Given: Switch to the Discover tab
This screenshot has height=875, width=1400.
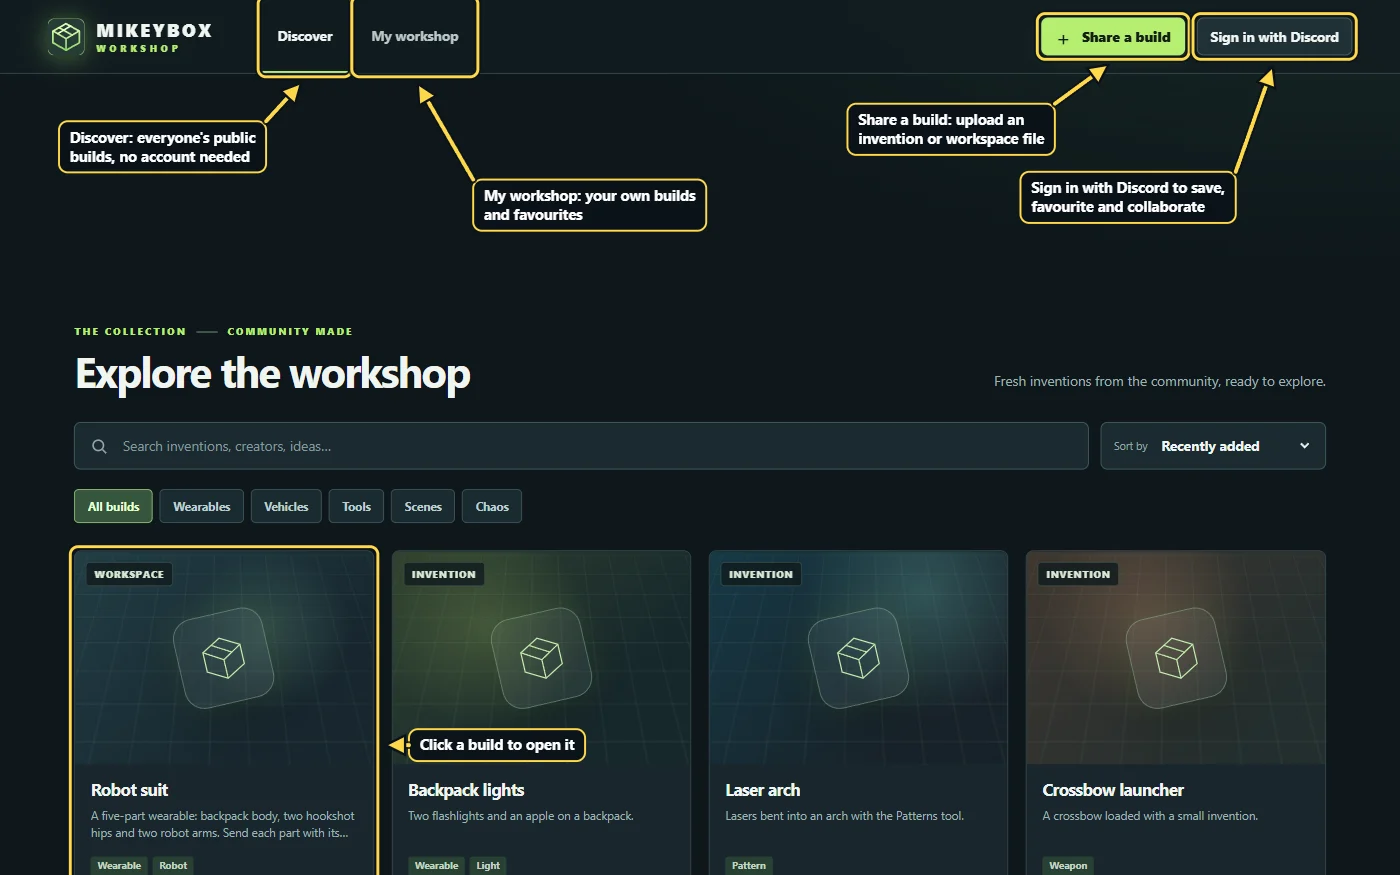Looking at the screenshot, I should coord(305,37).
